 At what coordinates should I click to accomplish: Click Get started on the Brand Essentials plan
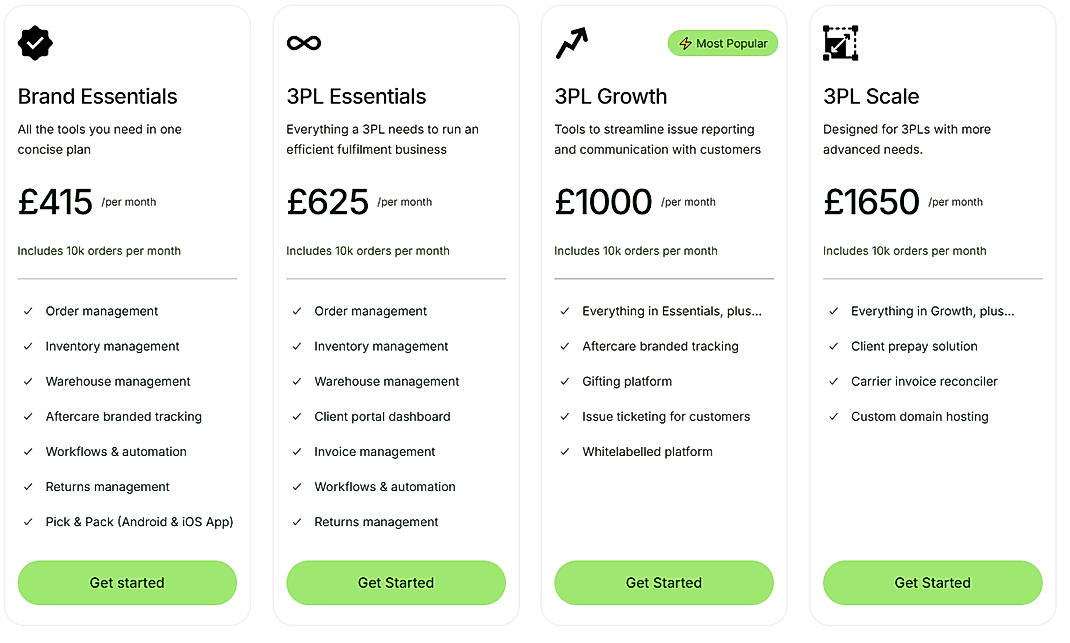pyautogui.click(x=127, y=582)
